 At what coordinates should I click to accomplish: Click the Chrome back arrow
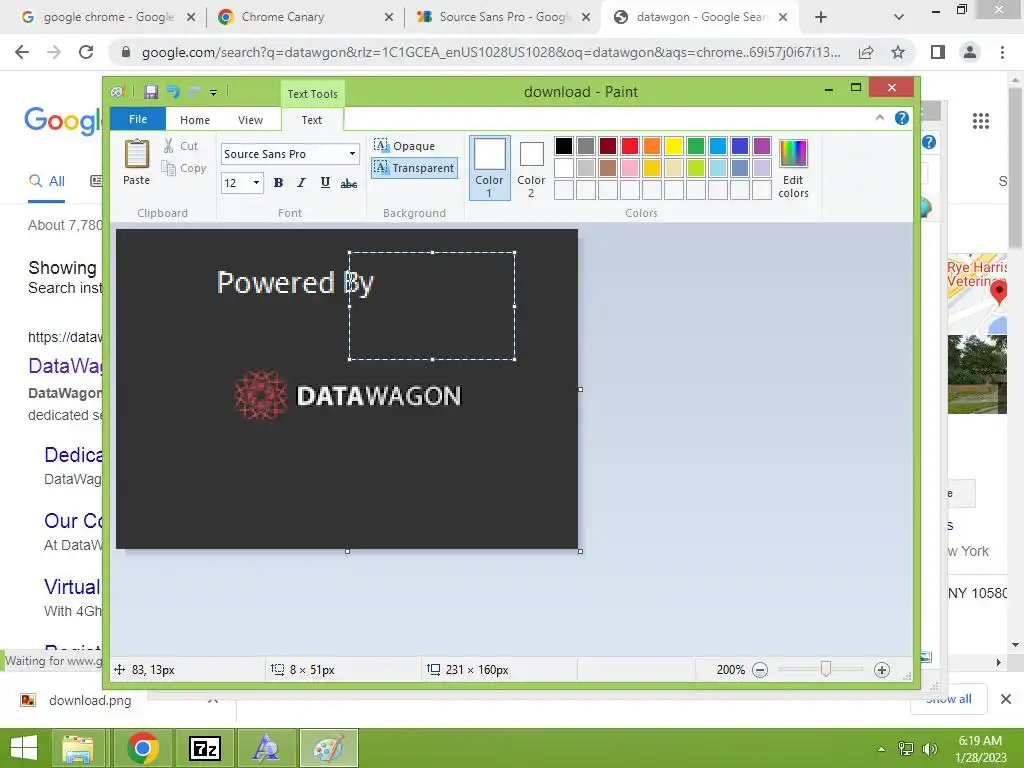click(22, 52)
